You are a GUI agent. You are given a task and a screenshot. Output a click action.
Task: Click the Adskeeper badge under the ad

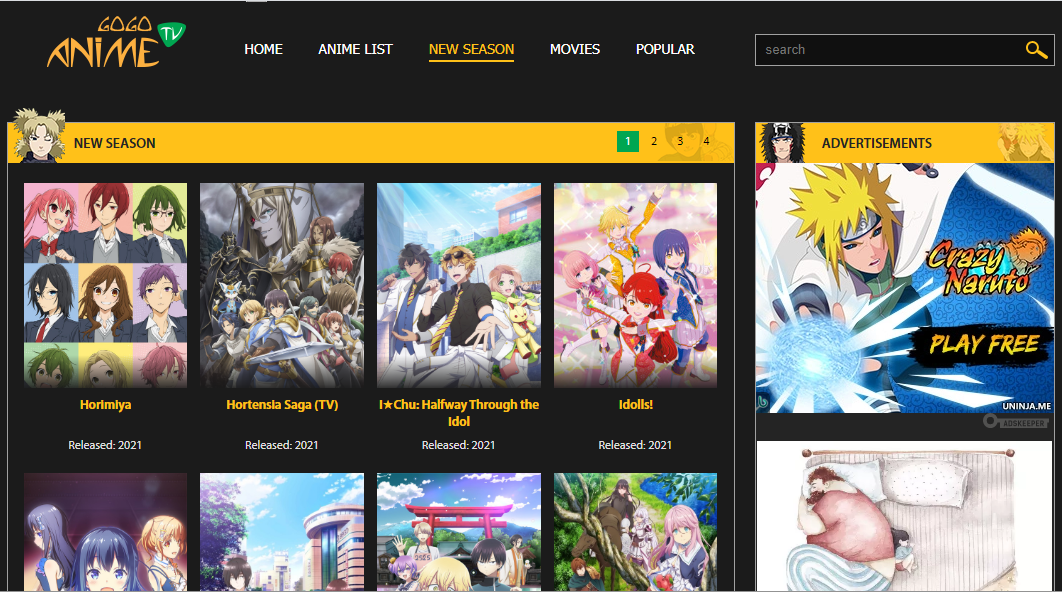point(1015,422)
